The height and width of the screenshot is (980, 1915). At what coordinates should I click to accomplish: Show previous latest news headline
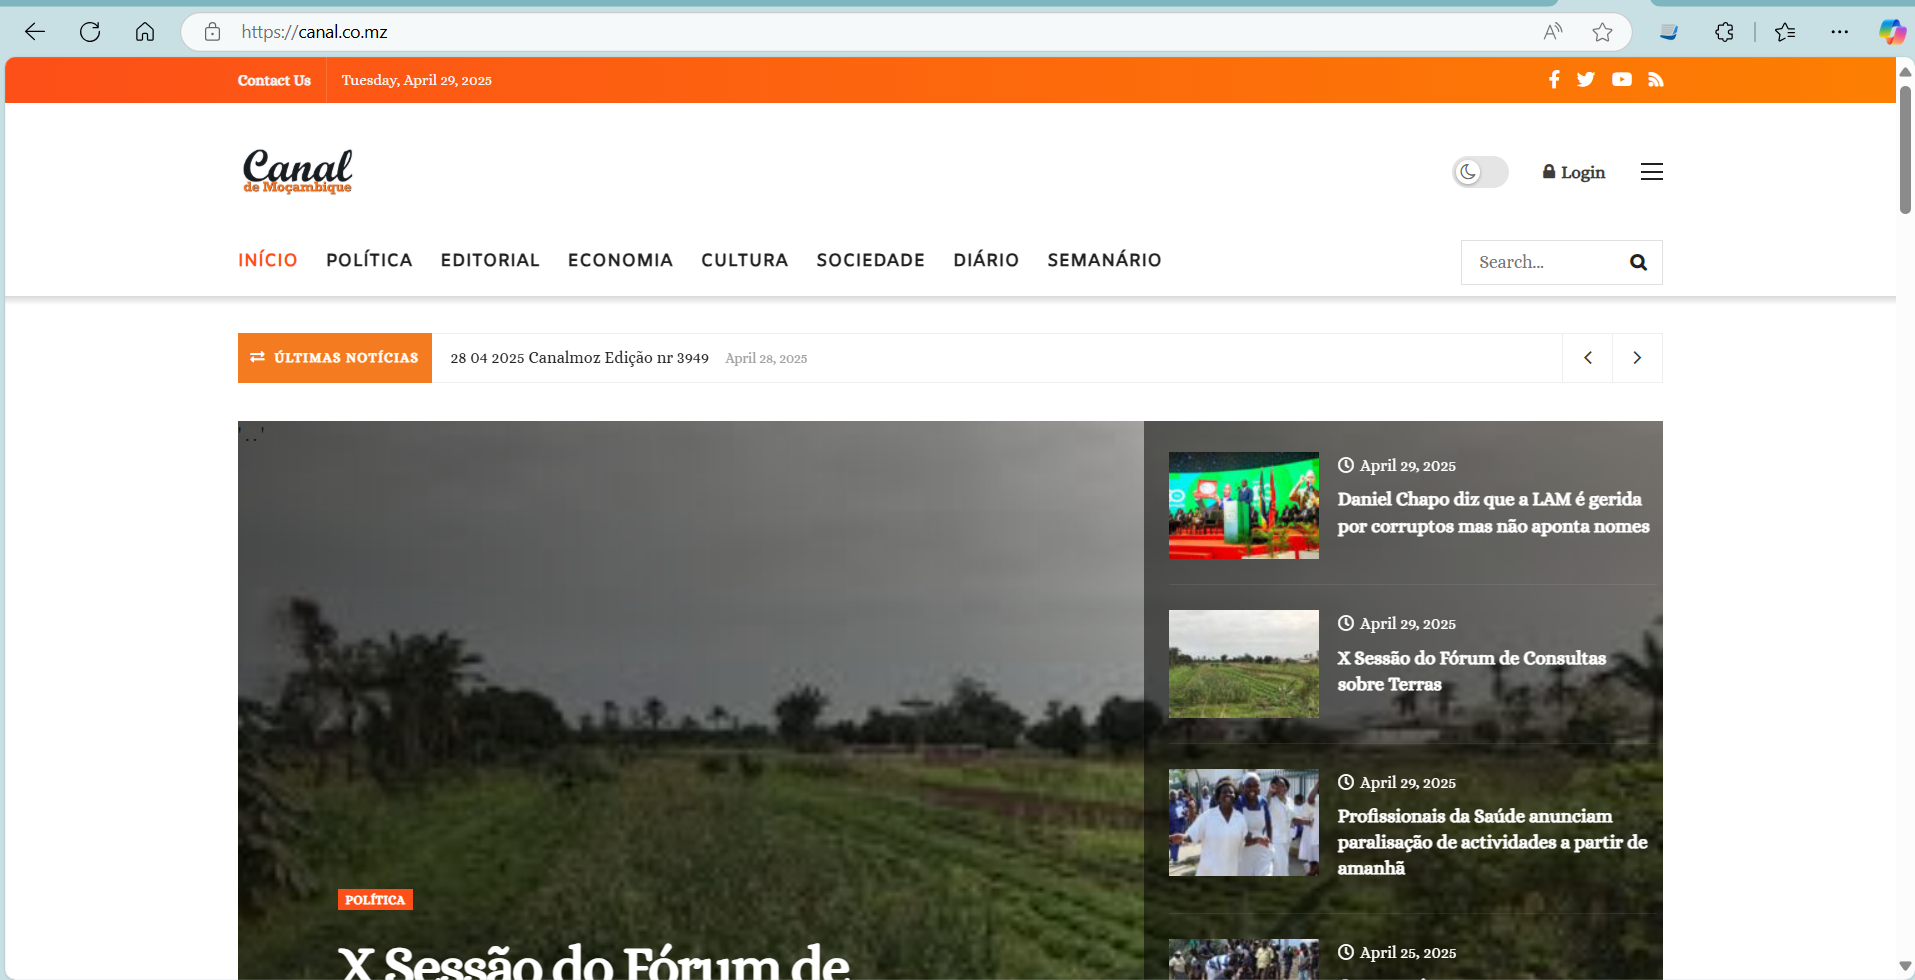coord(1588,358)
